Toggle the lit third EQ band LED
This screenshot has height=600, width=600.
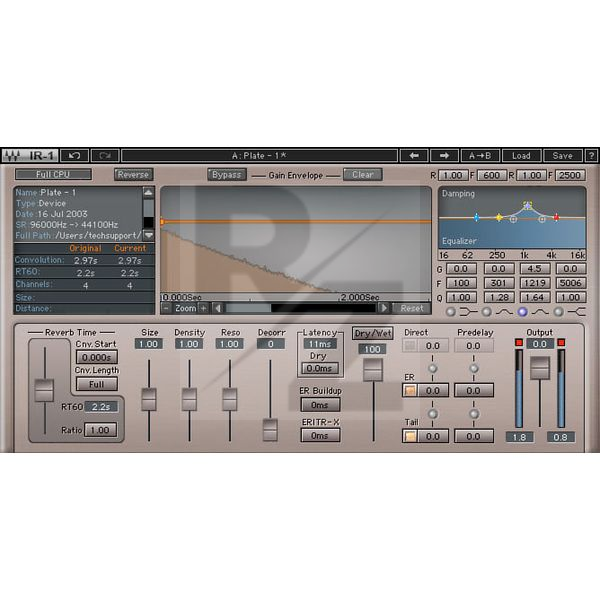[x=522, y=312]
